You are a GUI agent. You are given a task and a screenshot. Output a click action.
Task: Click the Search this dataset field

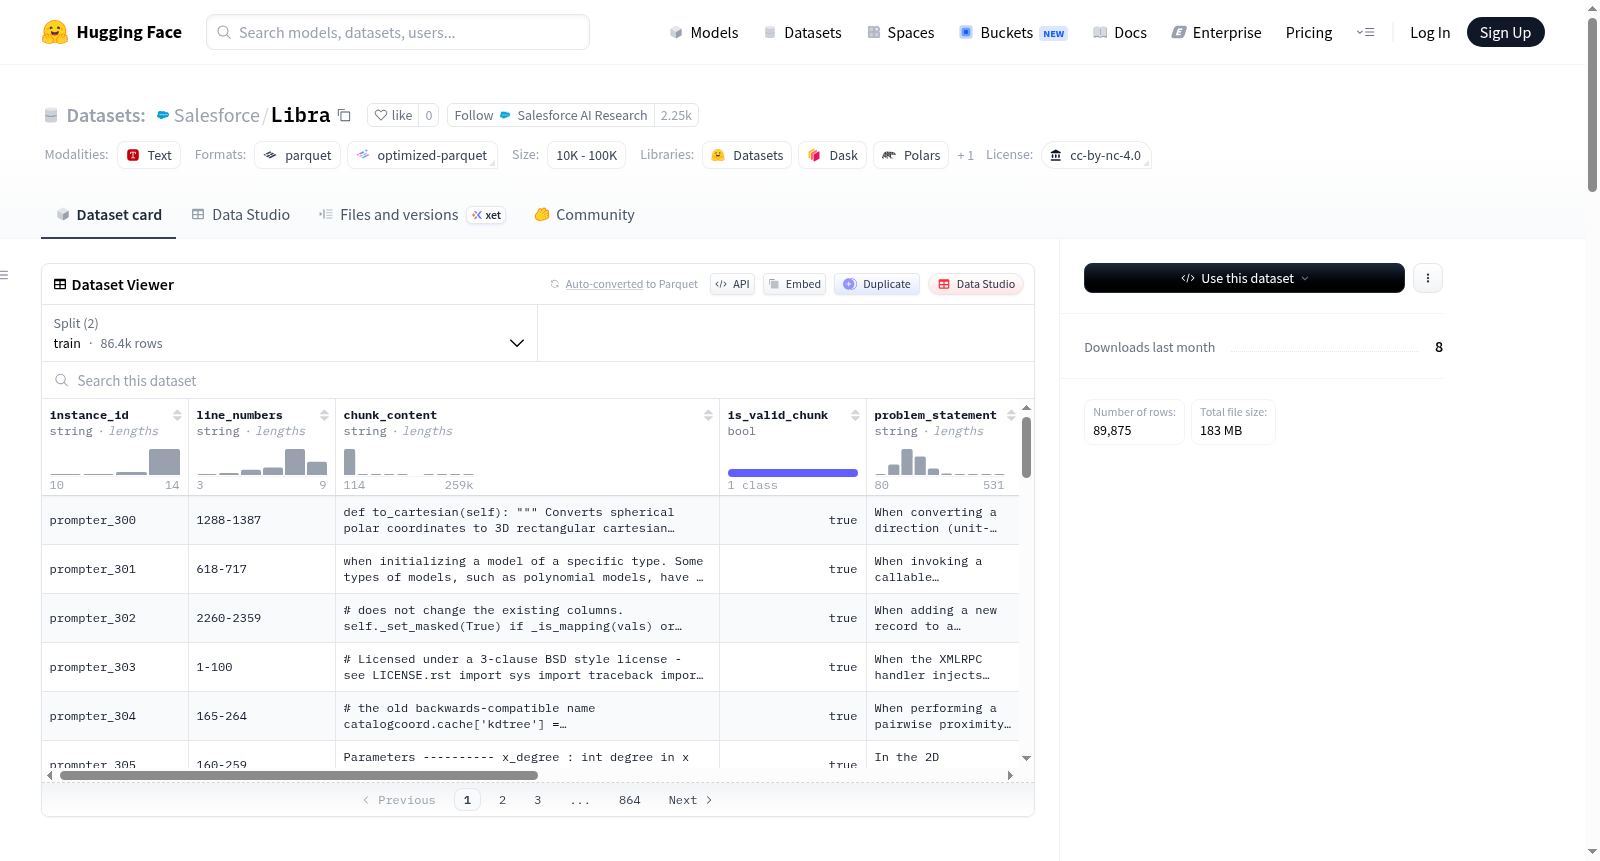pyautogui.click(x=538, y=380)
